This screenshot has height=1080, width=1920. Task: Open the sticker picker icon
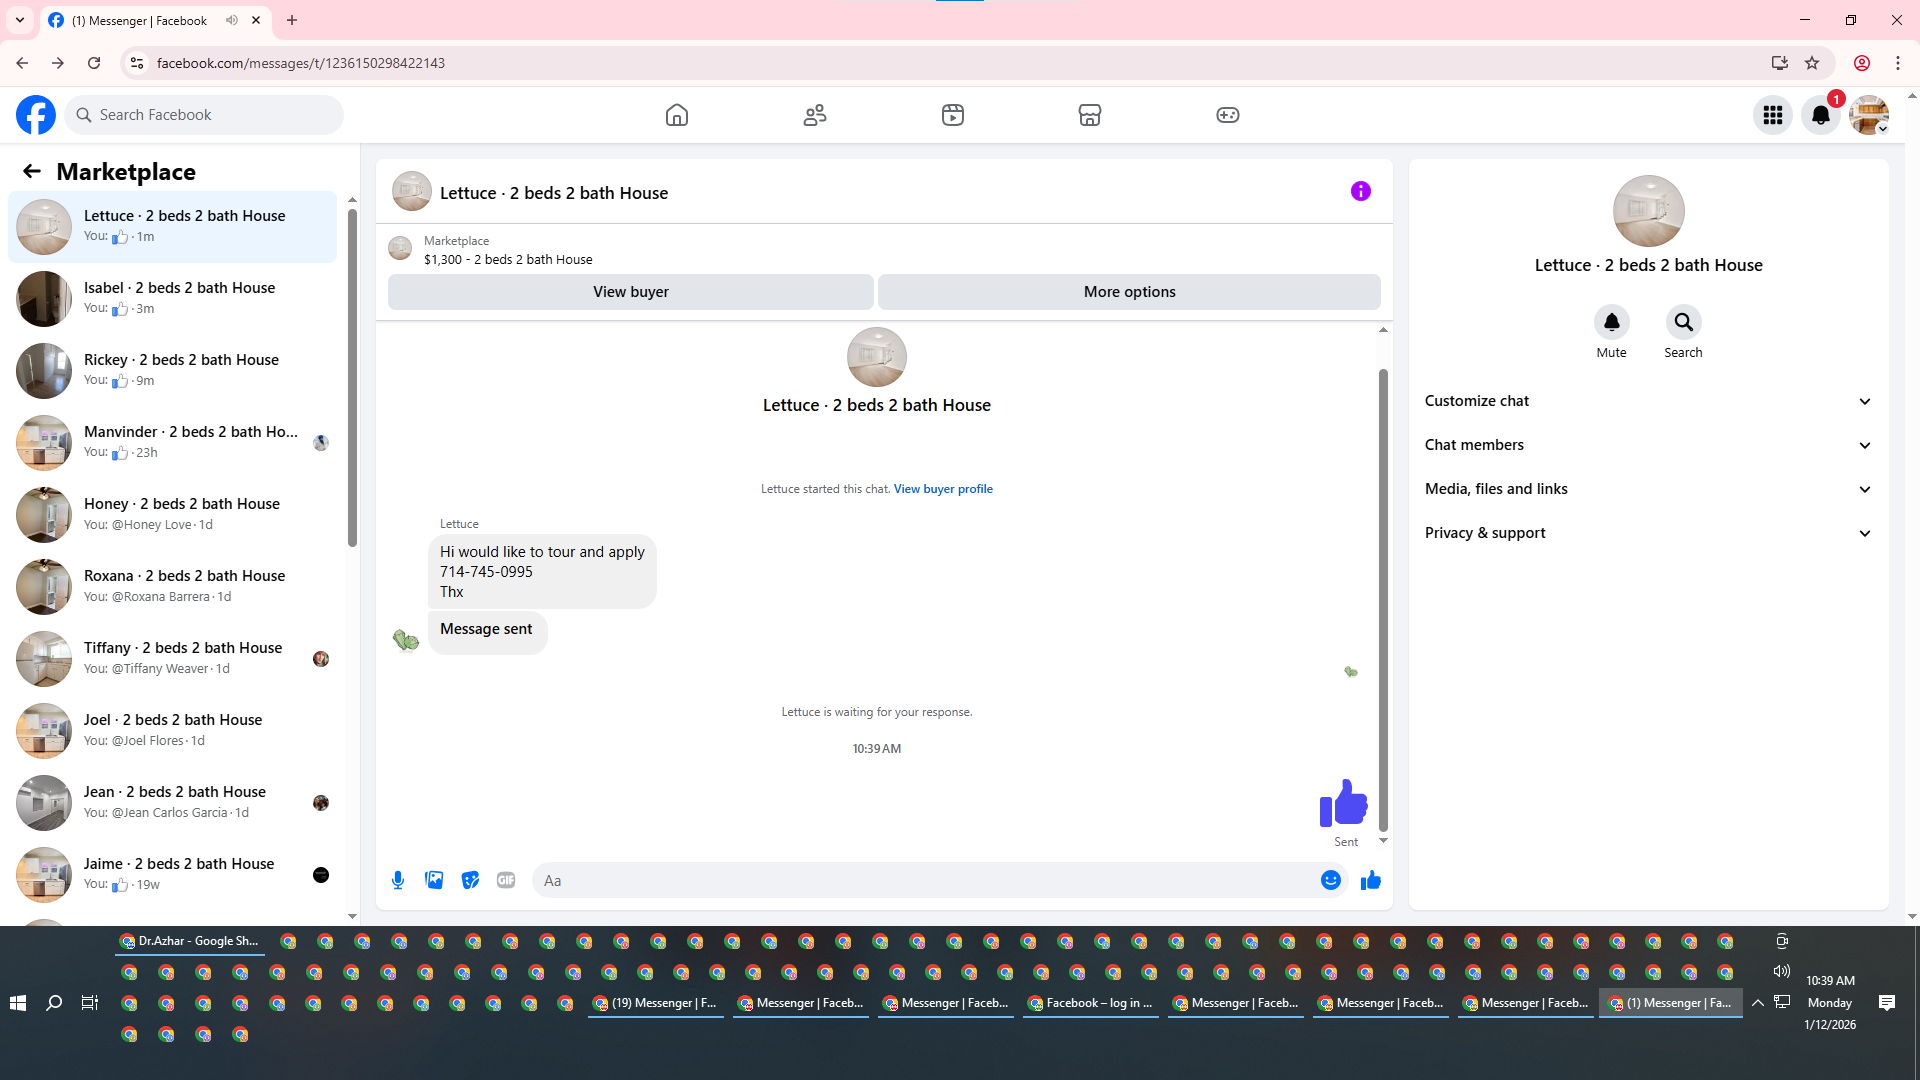click(470, 880)
